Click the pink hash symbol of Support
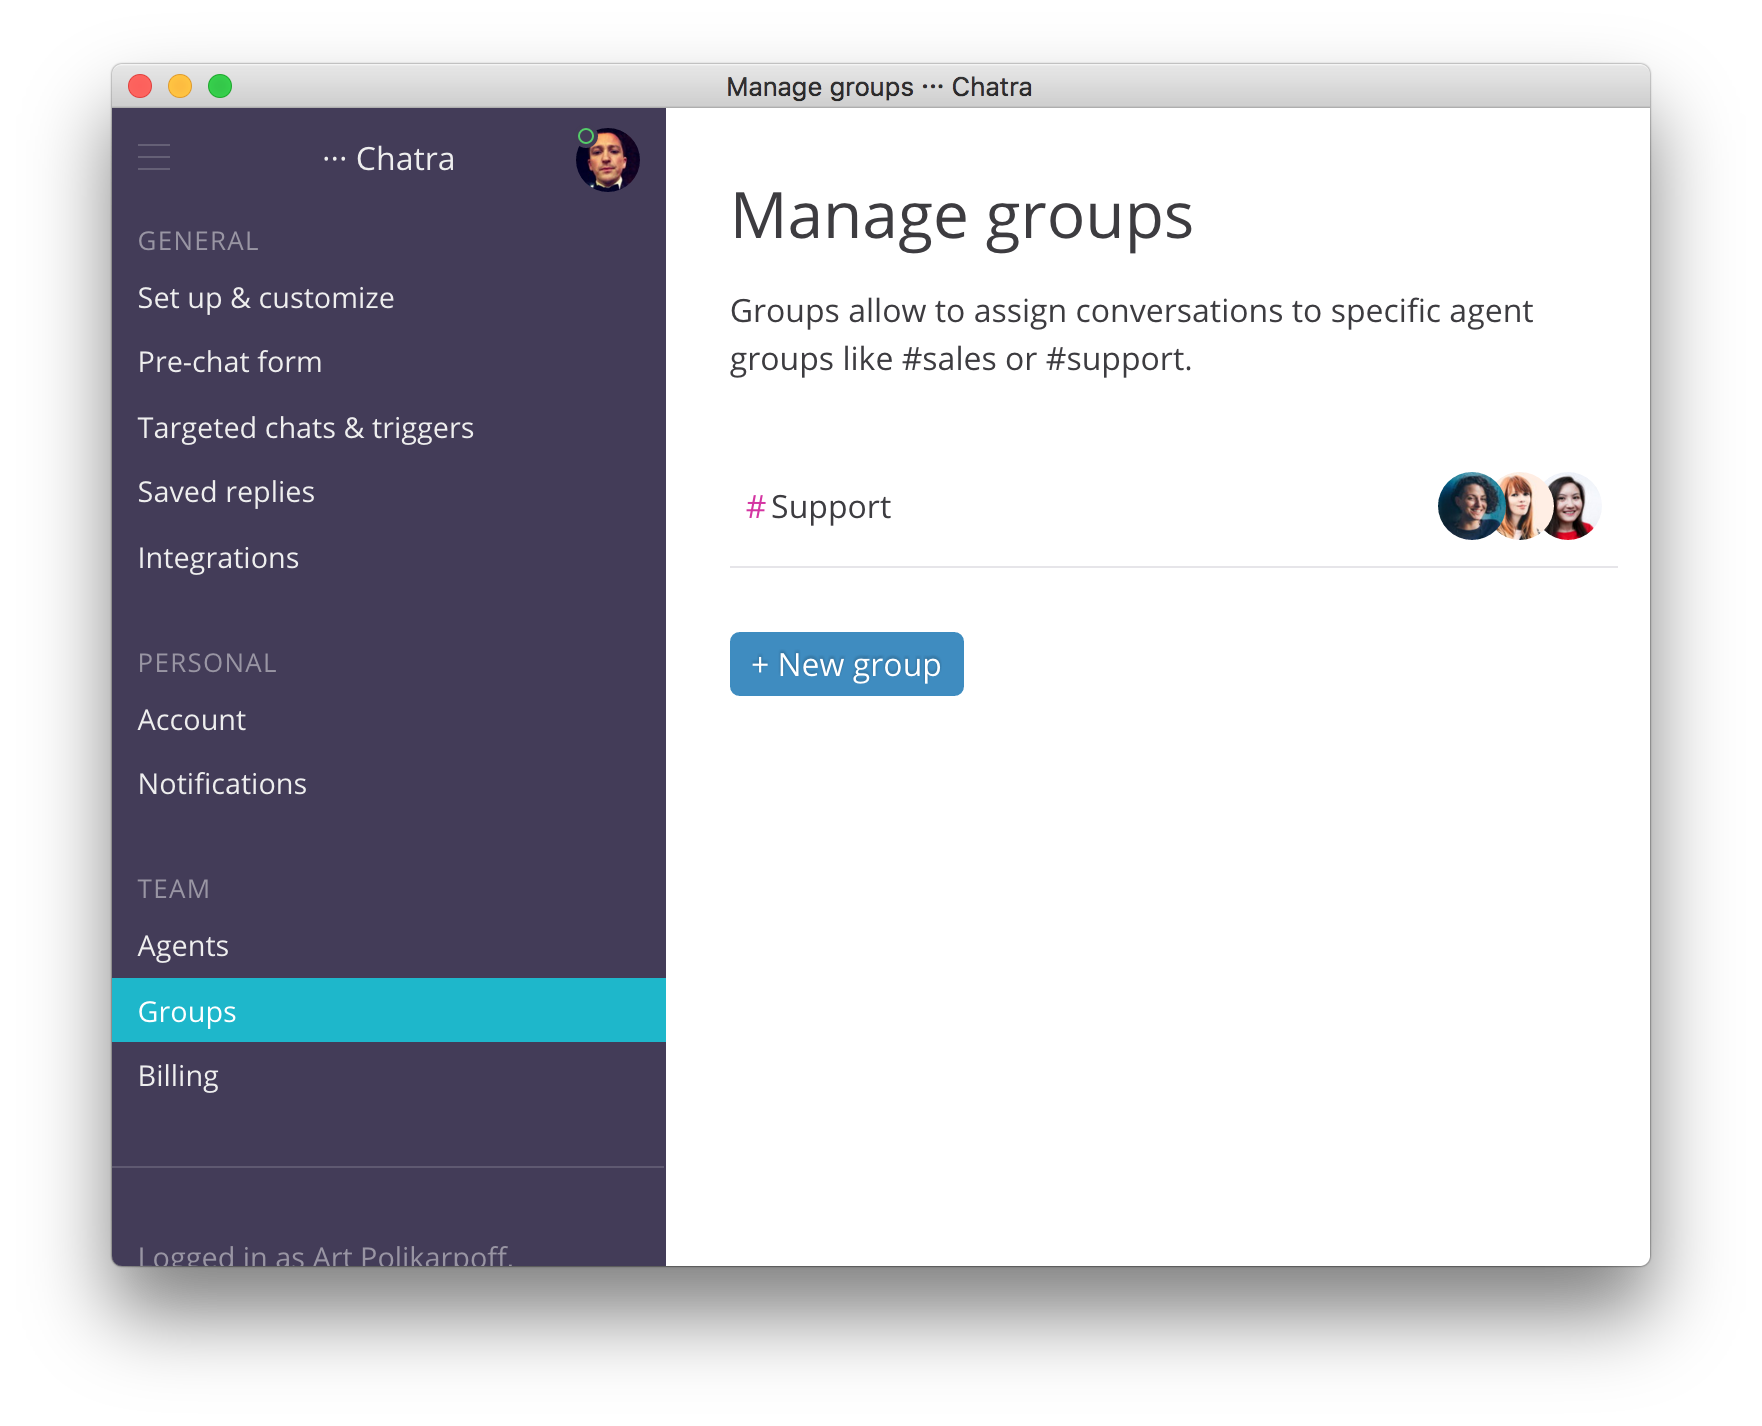 [755, 507]
